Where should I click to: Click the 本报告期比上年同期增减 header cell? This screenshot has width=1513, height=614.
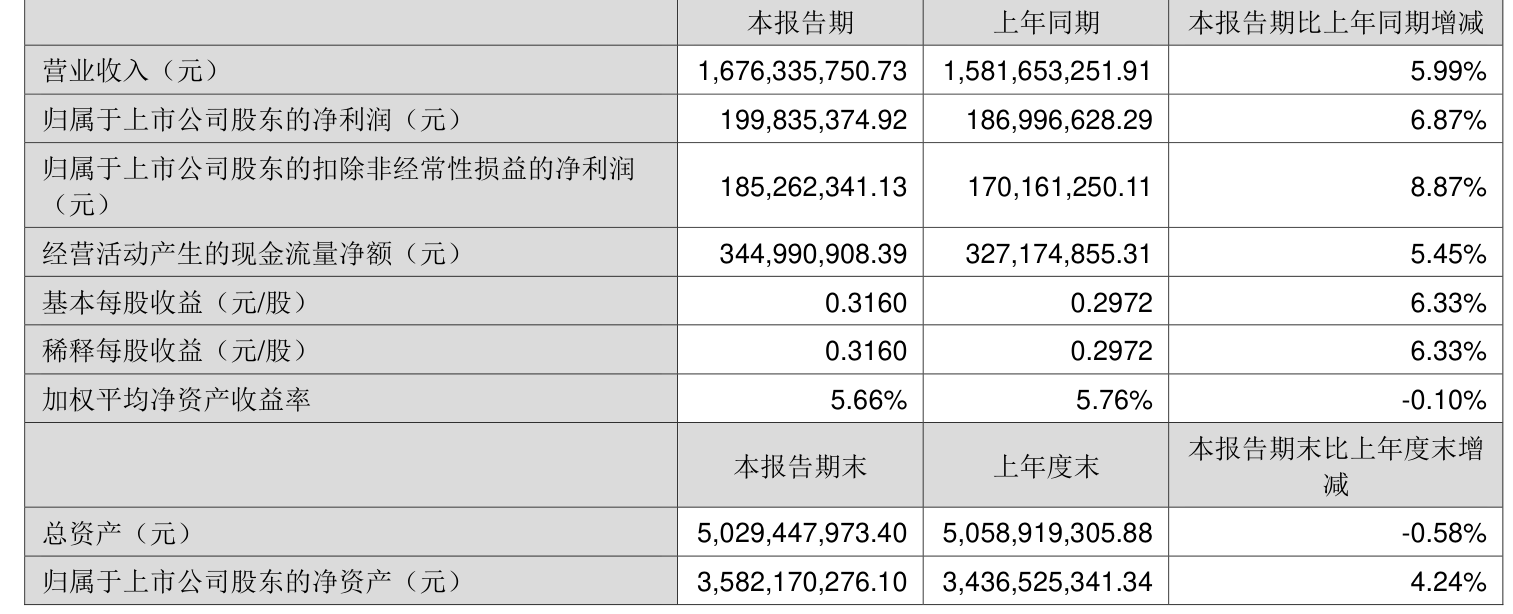pyautogui.click(x=1334, y=23)
